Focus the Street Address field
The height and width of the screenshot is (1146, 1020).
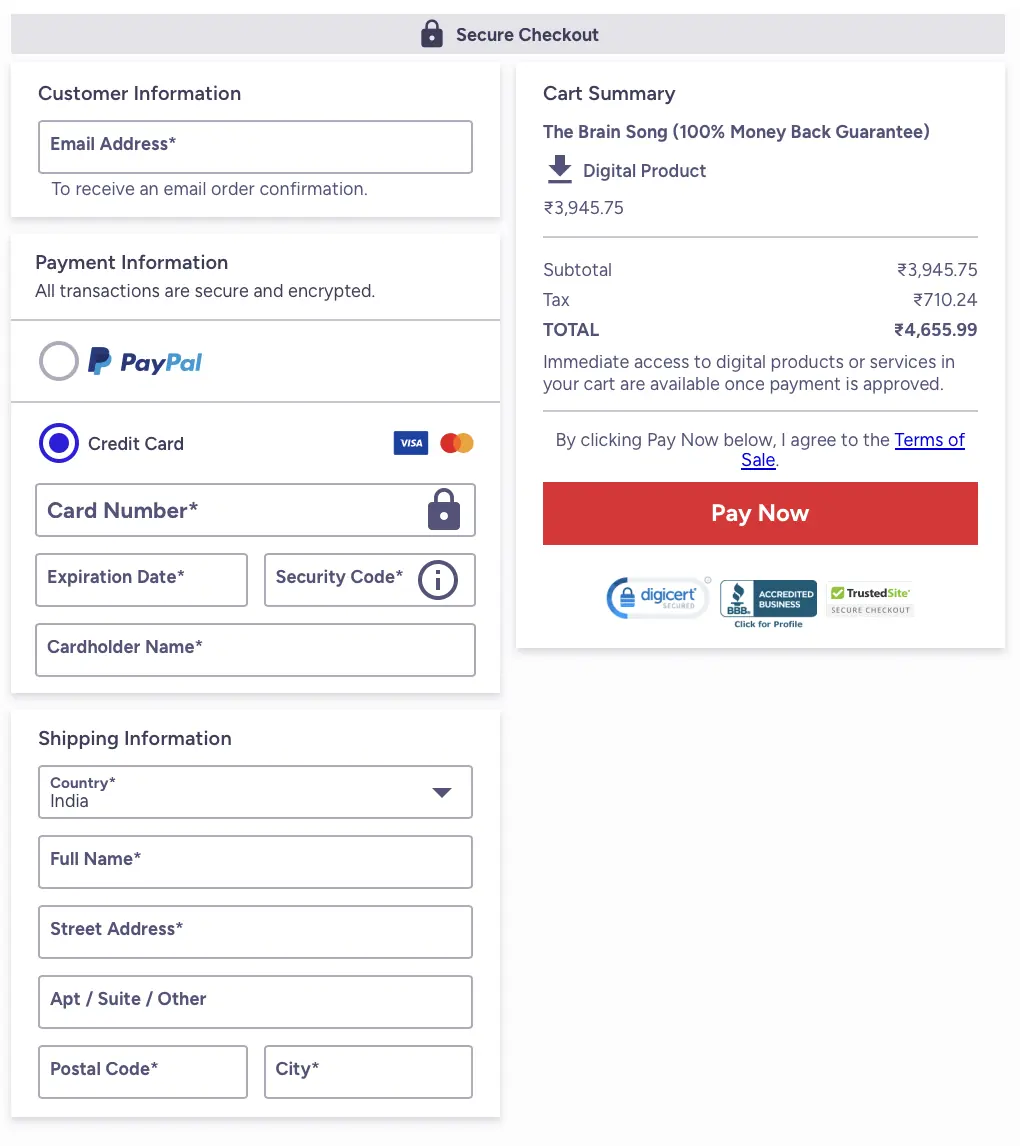coord(255,932)
